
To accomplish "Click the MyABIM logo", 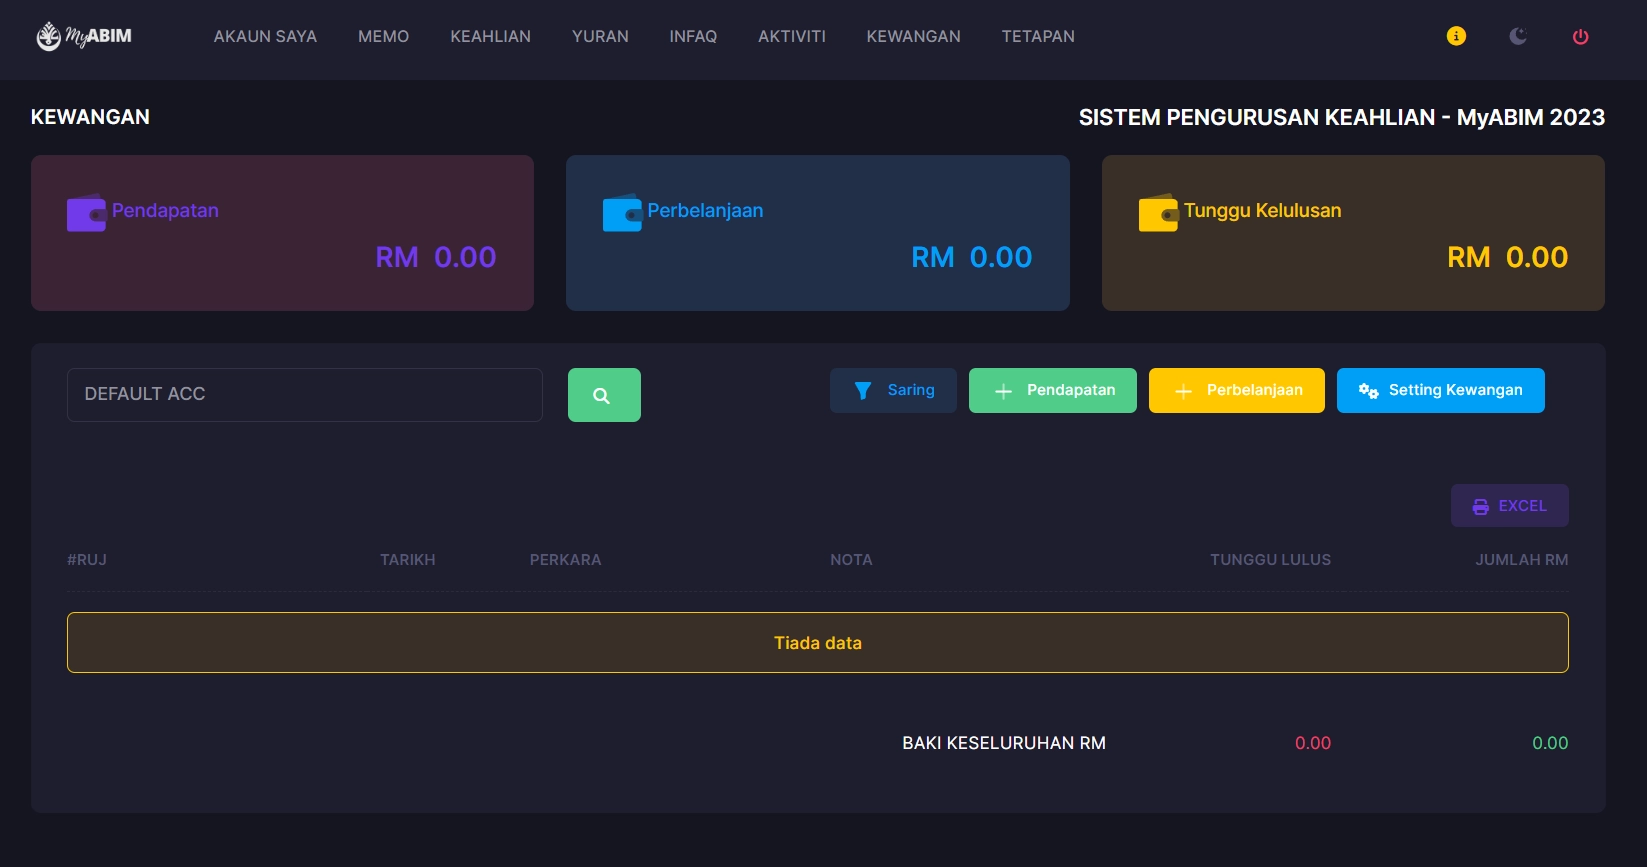I will [x=84, y=37].
